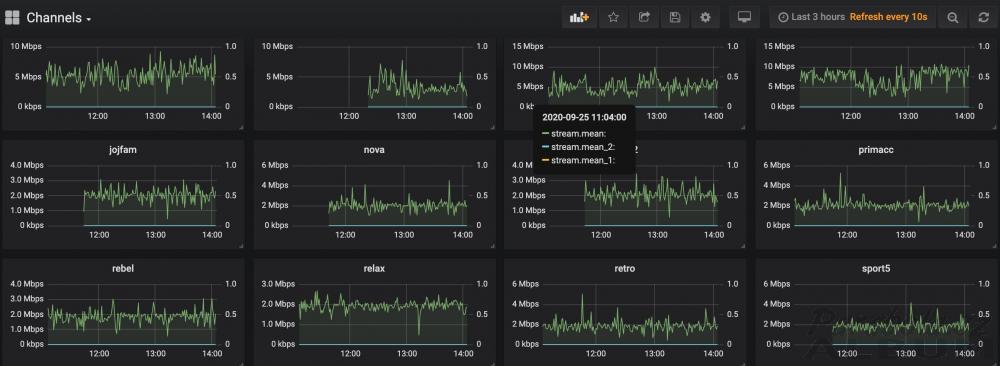Open the relax panel title menu
The width and height of the screenshot is (1000, 366).
coord(374,268)
